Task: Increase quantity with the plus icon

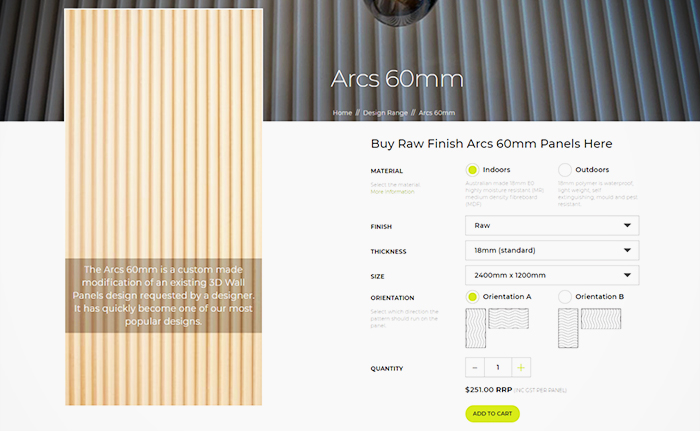Action: (521, 368)
